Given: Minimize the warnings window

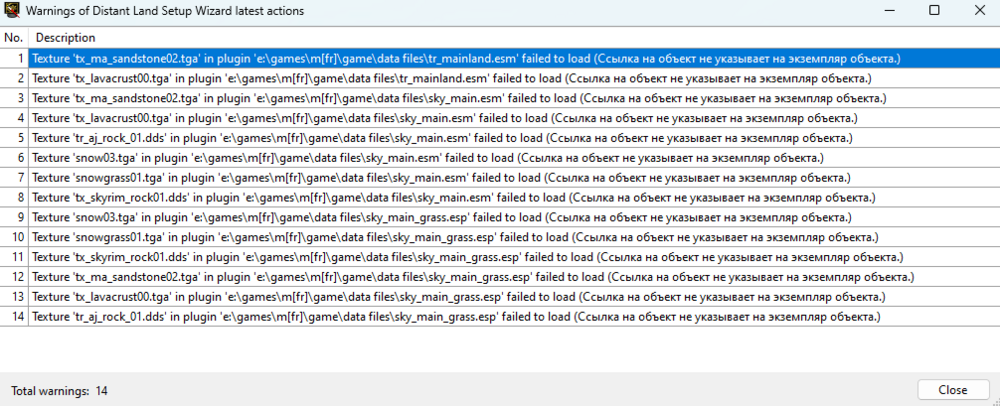Looking at the screenshot, I should 887,10.
